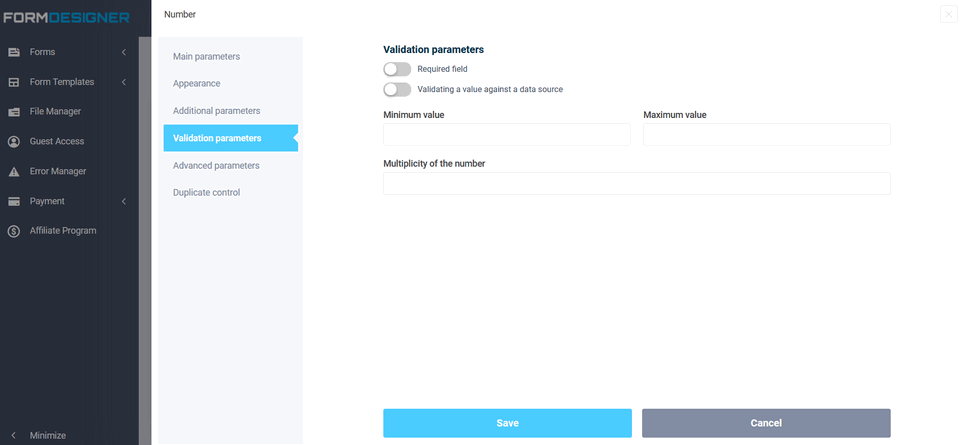Expand the Payment submenu arrow
The height and width of the screenshot is (445, 960).
click(124, 201)
